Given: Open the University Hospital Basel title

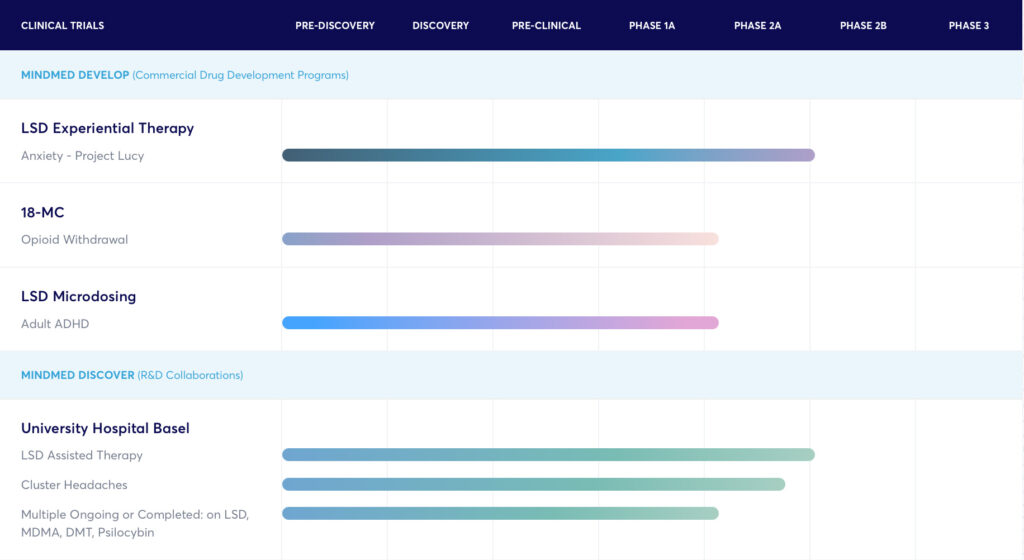Looking at the screenshot, I should (x=105, y=428).
